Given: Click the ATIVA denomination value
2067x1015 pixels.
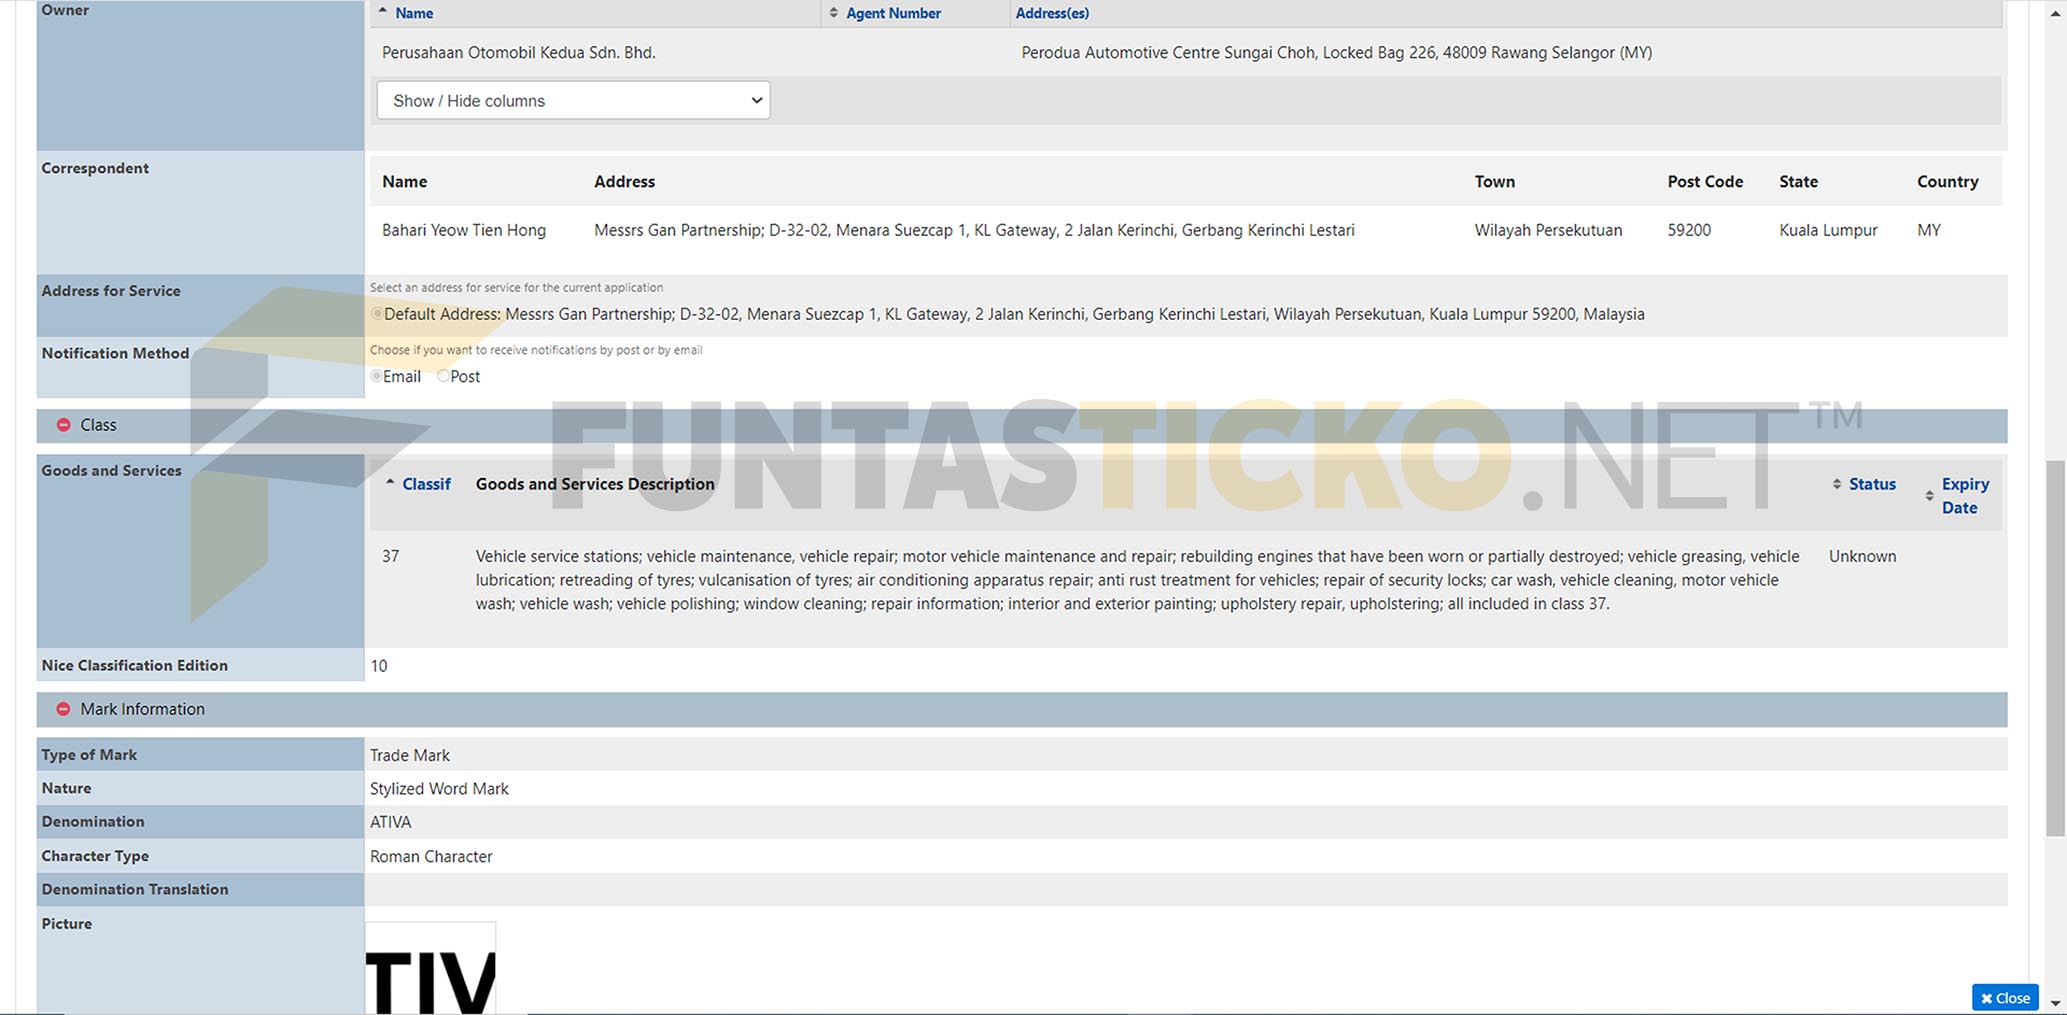Looking at the screenshot, I should pyautogui.click(x=391, y=822).
